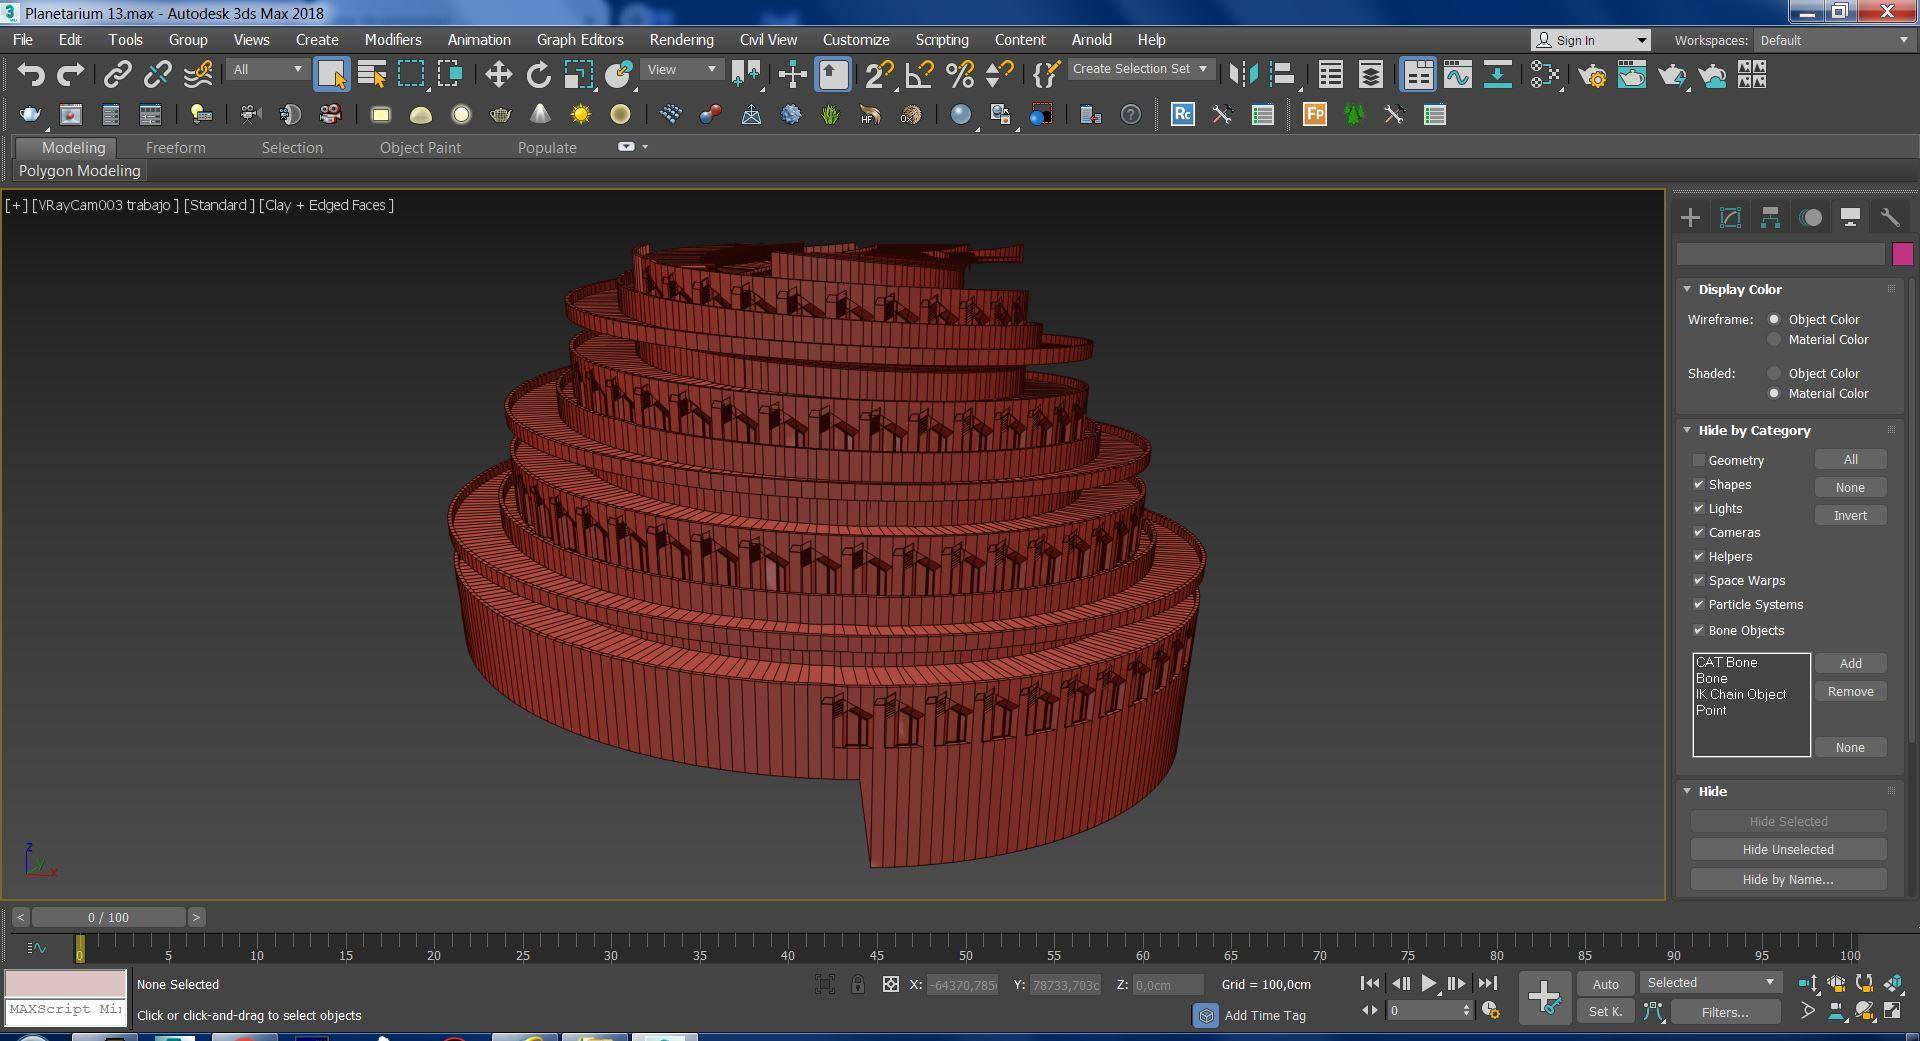
Task: Click the pink object color swatch
Action: click(1904, 254)
